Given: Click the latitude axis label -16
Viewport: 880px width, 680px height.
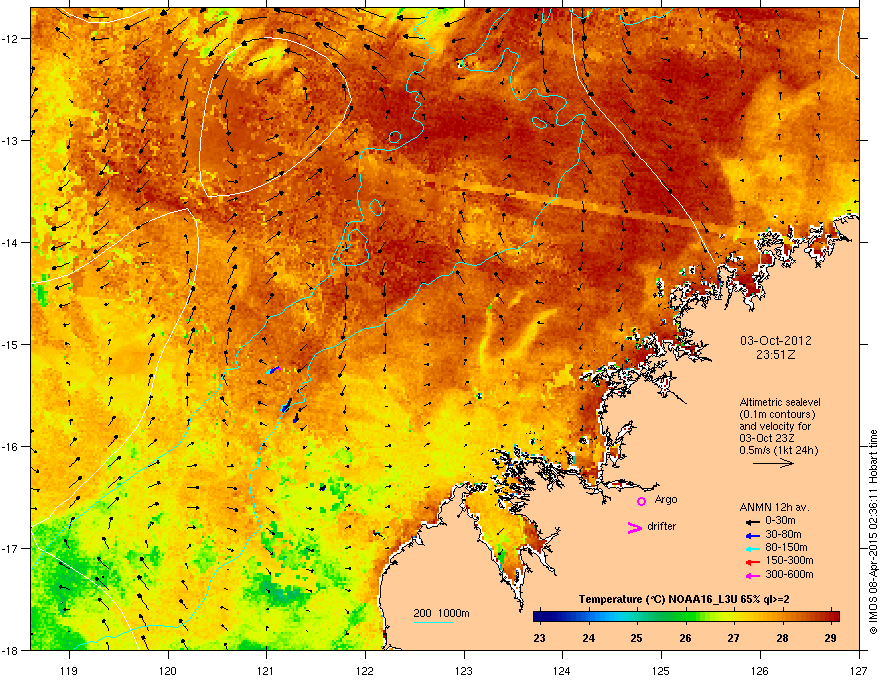Looking at the screenshot, I should (11, 447).
